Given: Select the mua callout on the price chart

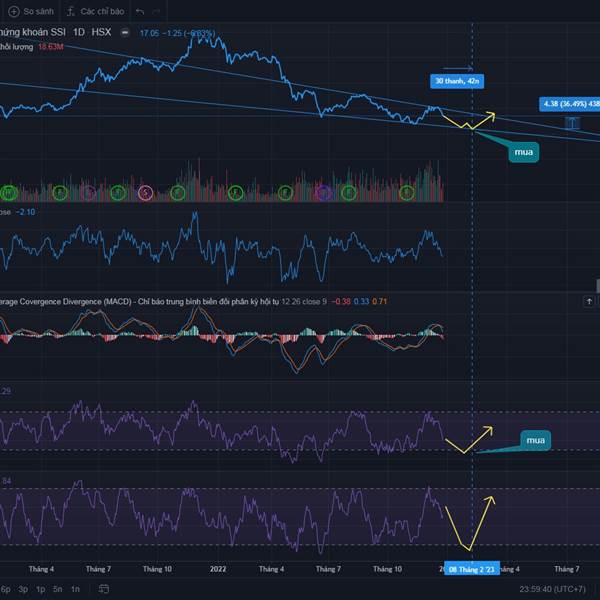Looking at the screenshot, I should [x=523, y=152].
